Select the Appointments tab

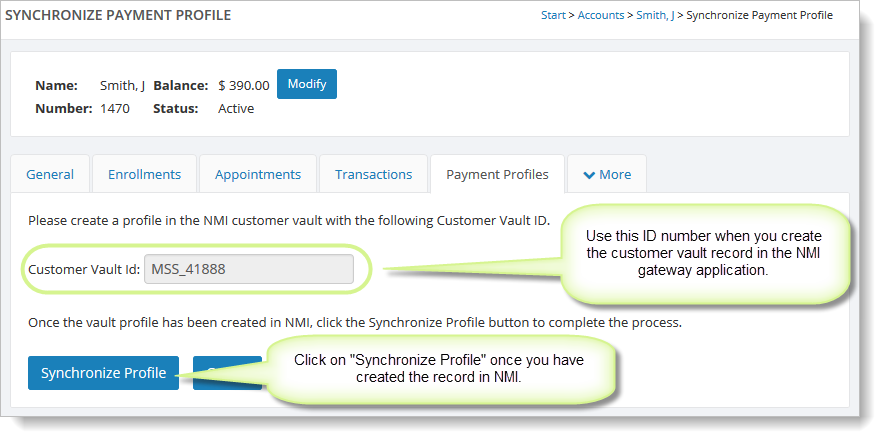pyautogui.click(x=258, y=174)
